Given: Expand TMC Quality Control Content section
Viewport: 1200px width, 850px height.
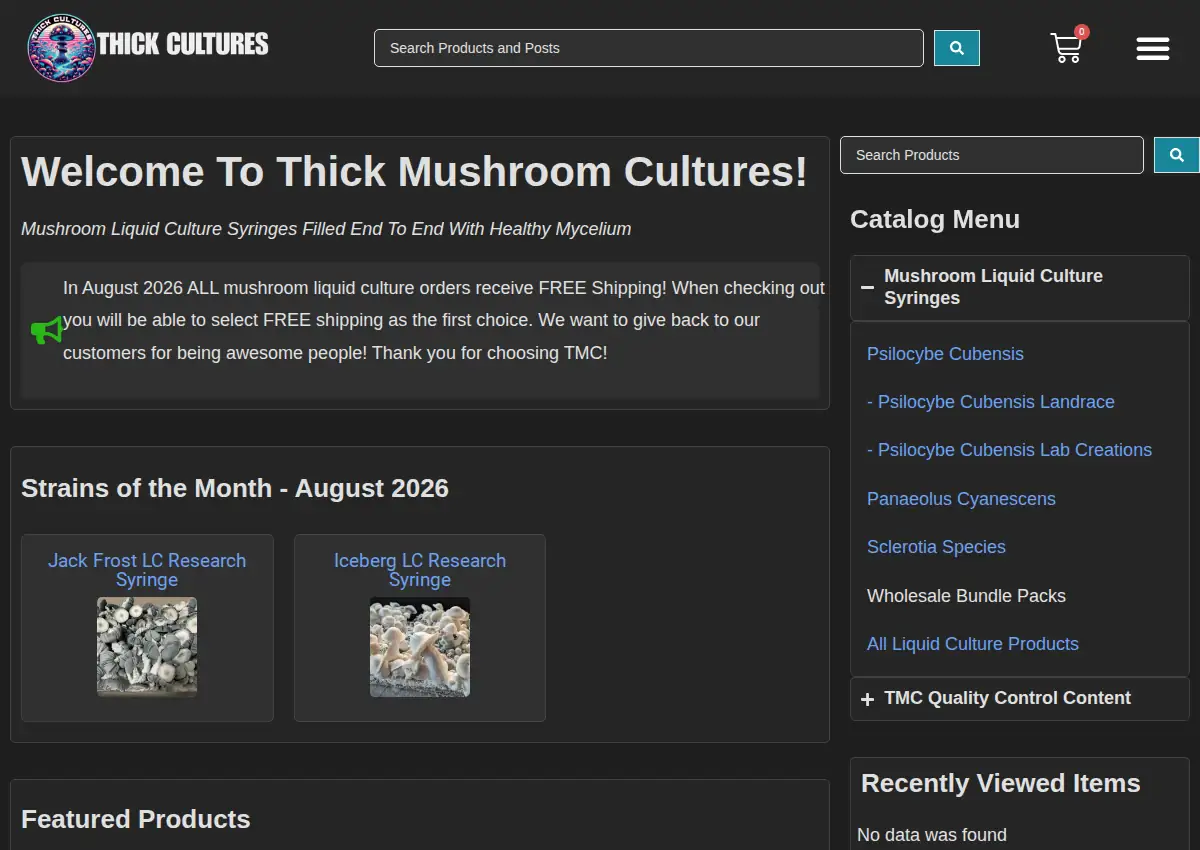Looking at the screenshot, I should coord(1019,698).
